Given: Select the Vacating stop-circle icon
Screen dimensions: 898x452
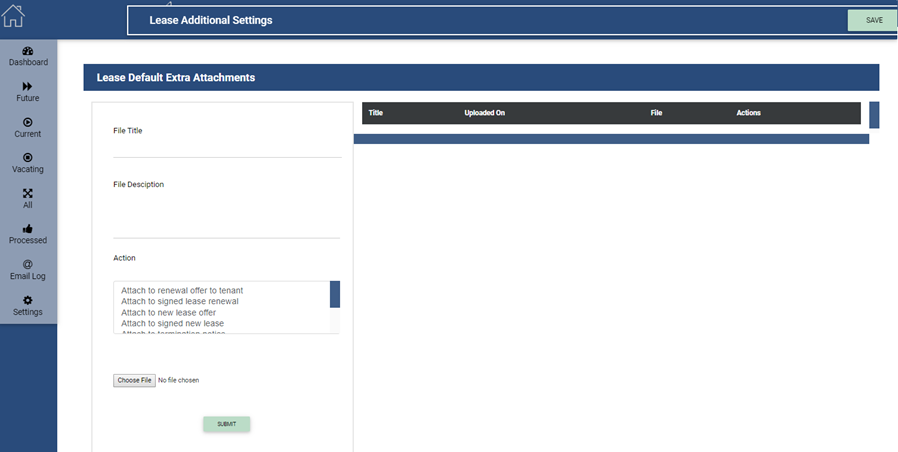Looking at the screenshot, I should point(27,158).
